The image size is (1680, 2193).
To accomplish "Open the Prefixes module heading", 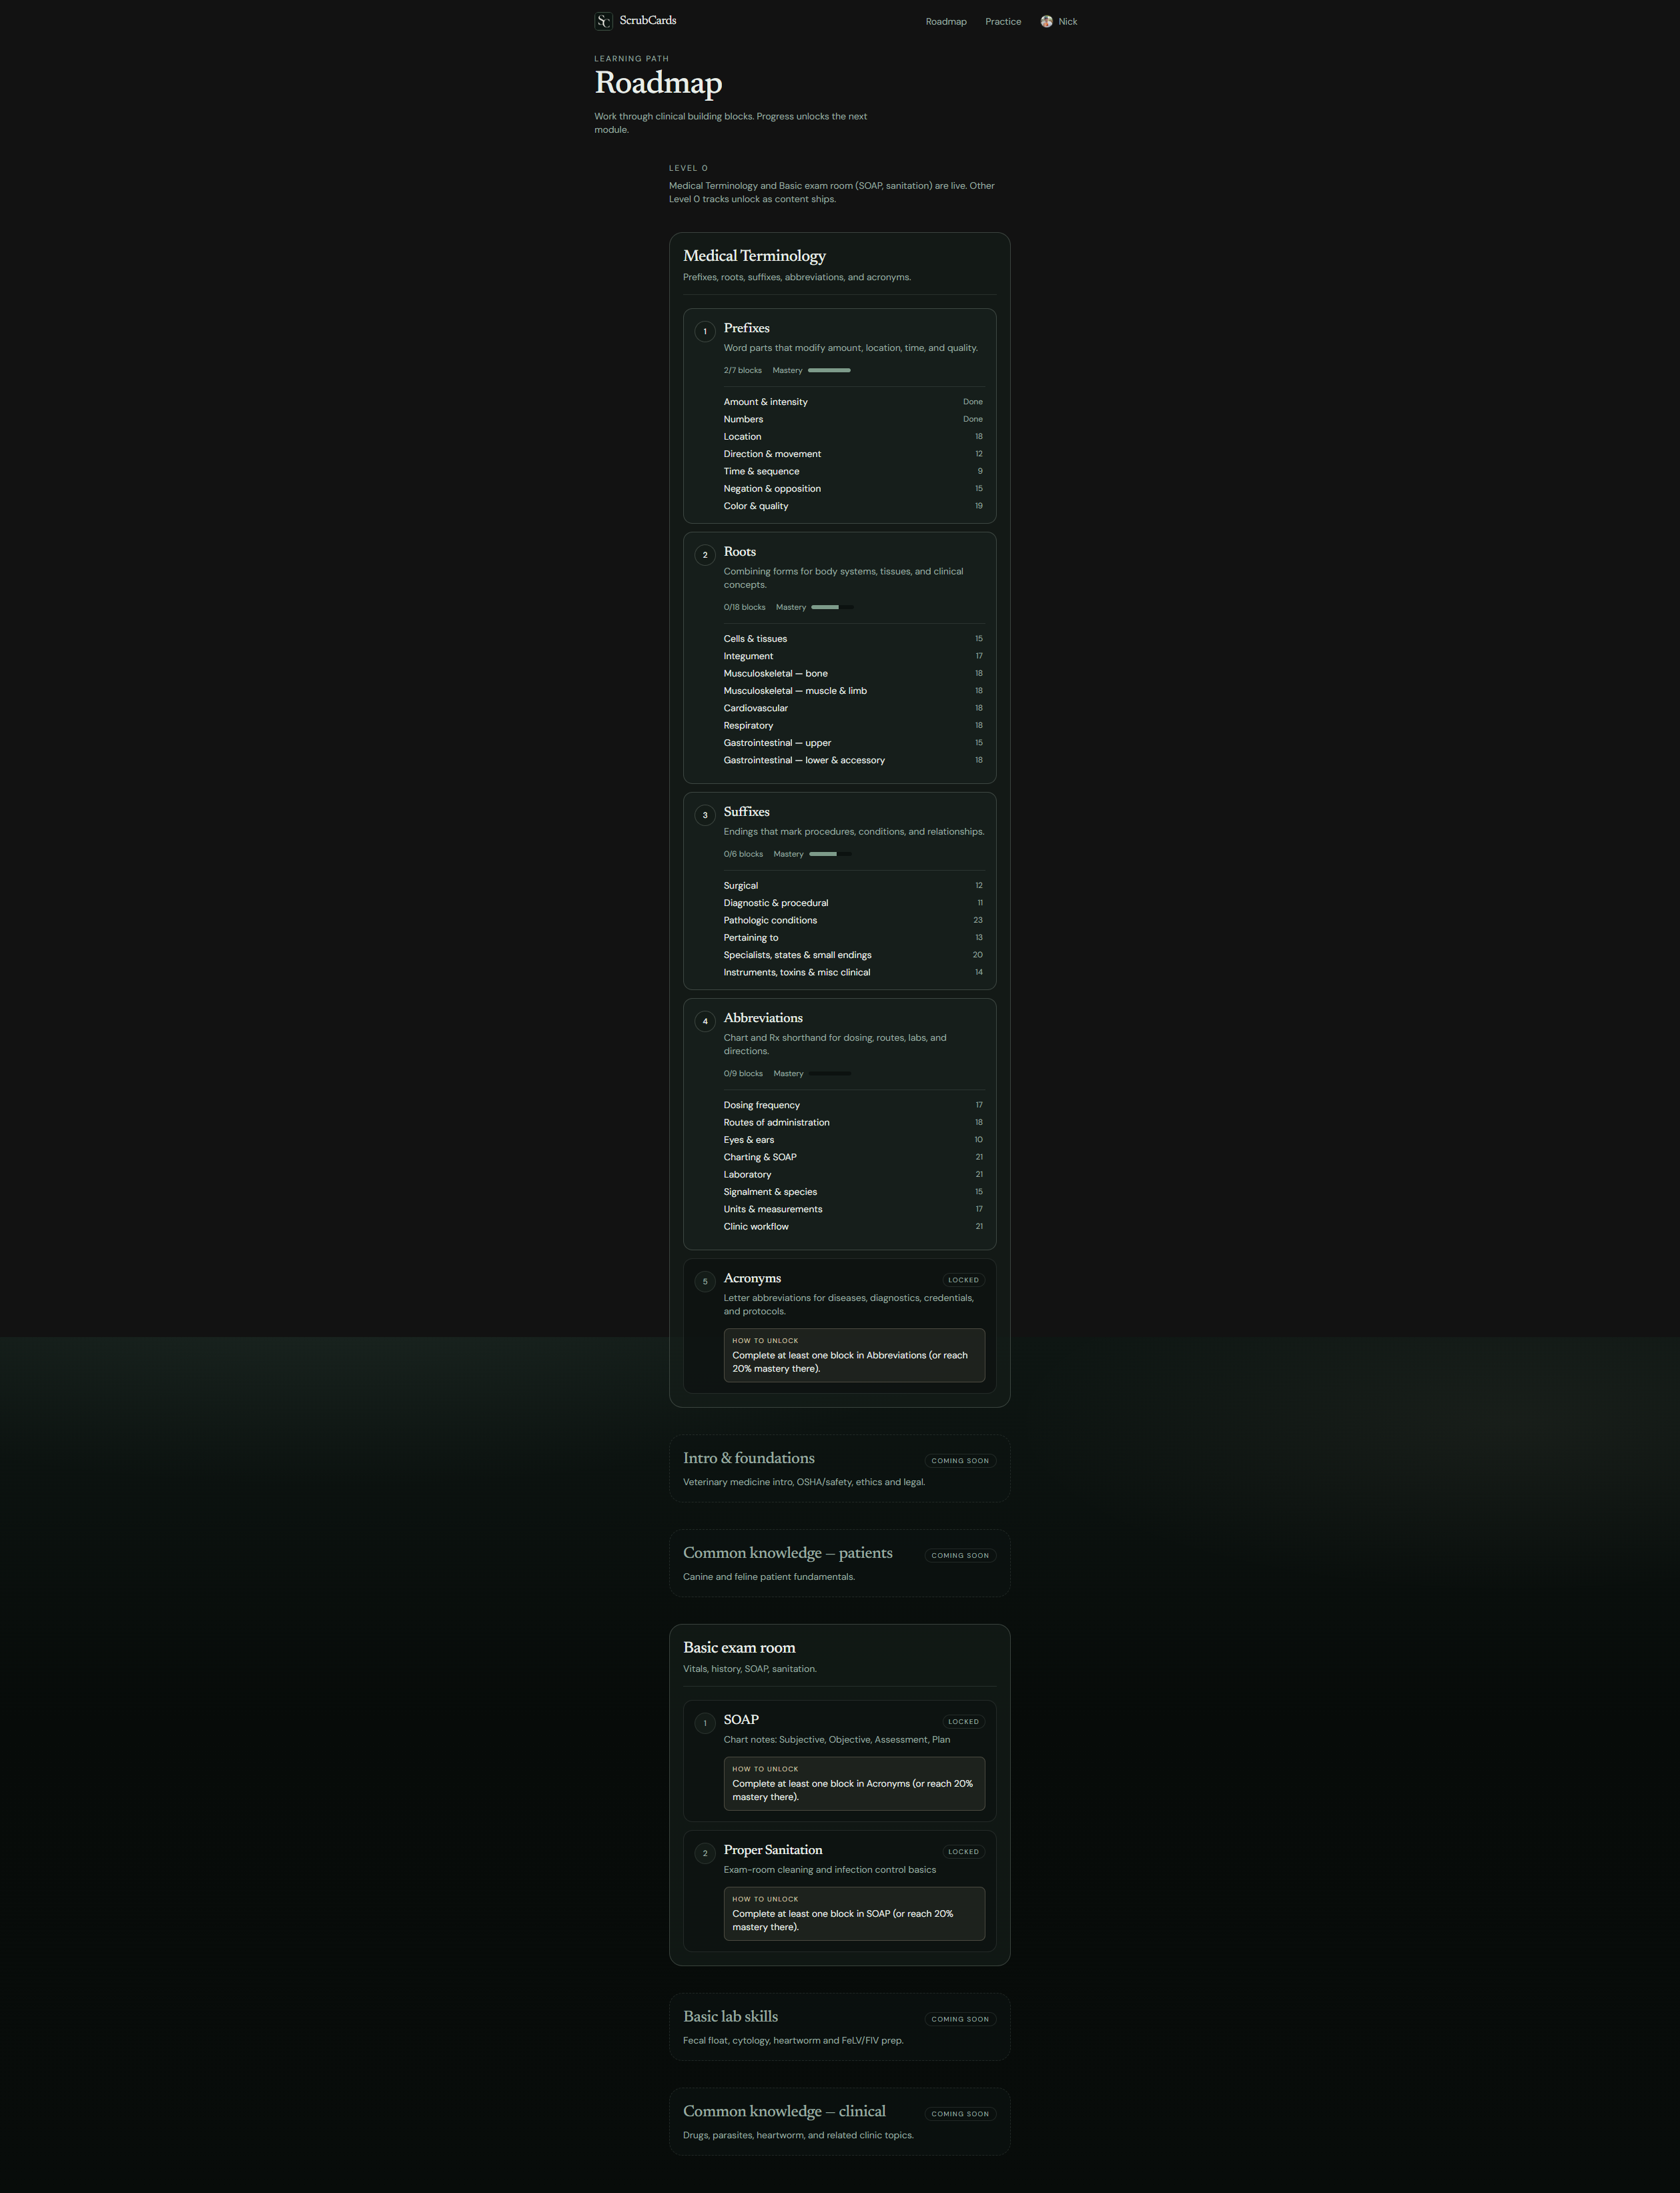I will tap(746, 328).
